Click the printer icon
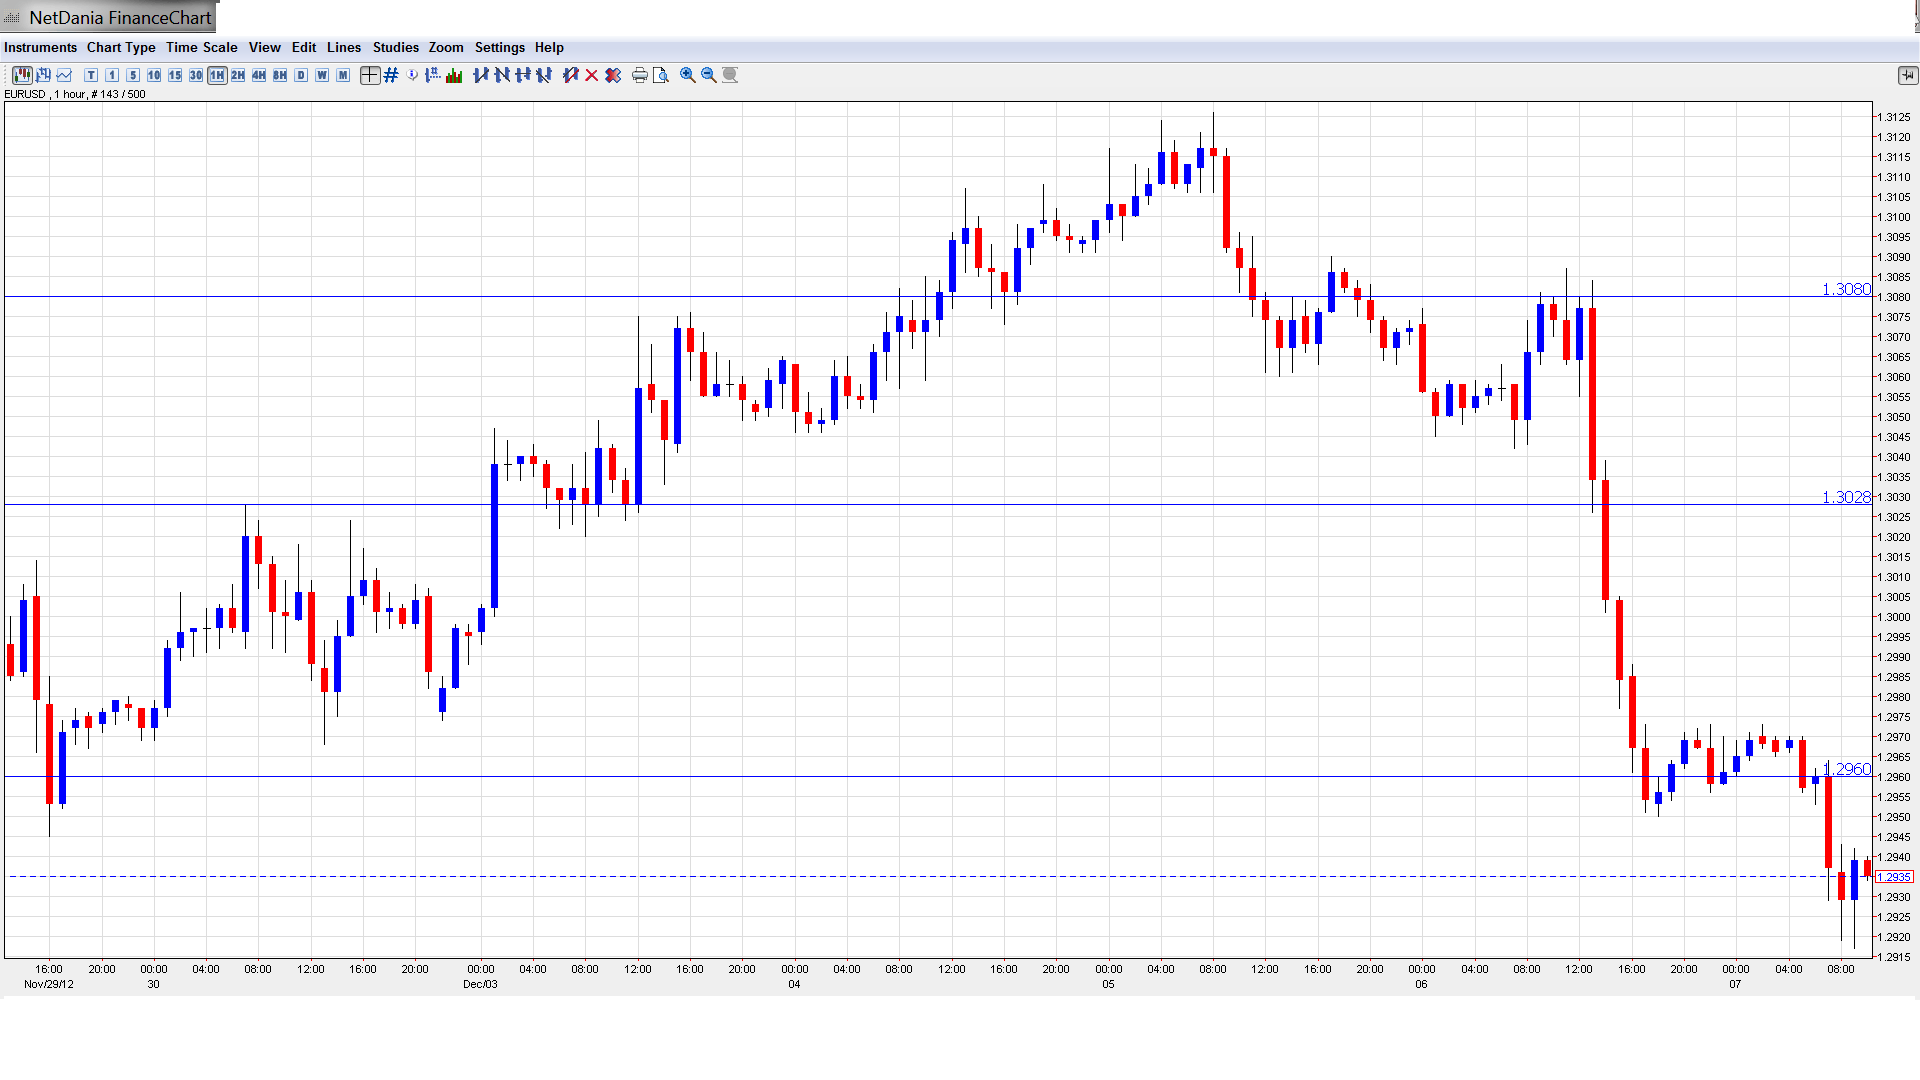 640,75
